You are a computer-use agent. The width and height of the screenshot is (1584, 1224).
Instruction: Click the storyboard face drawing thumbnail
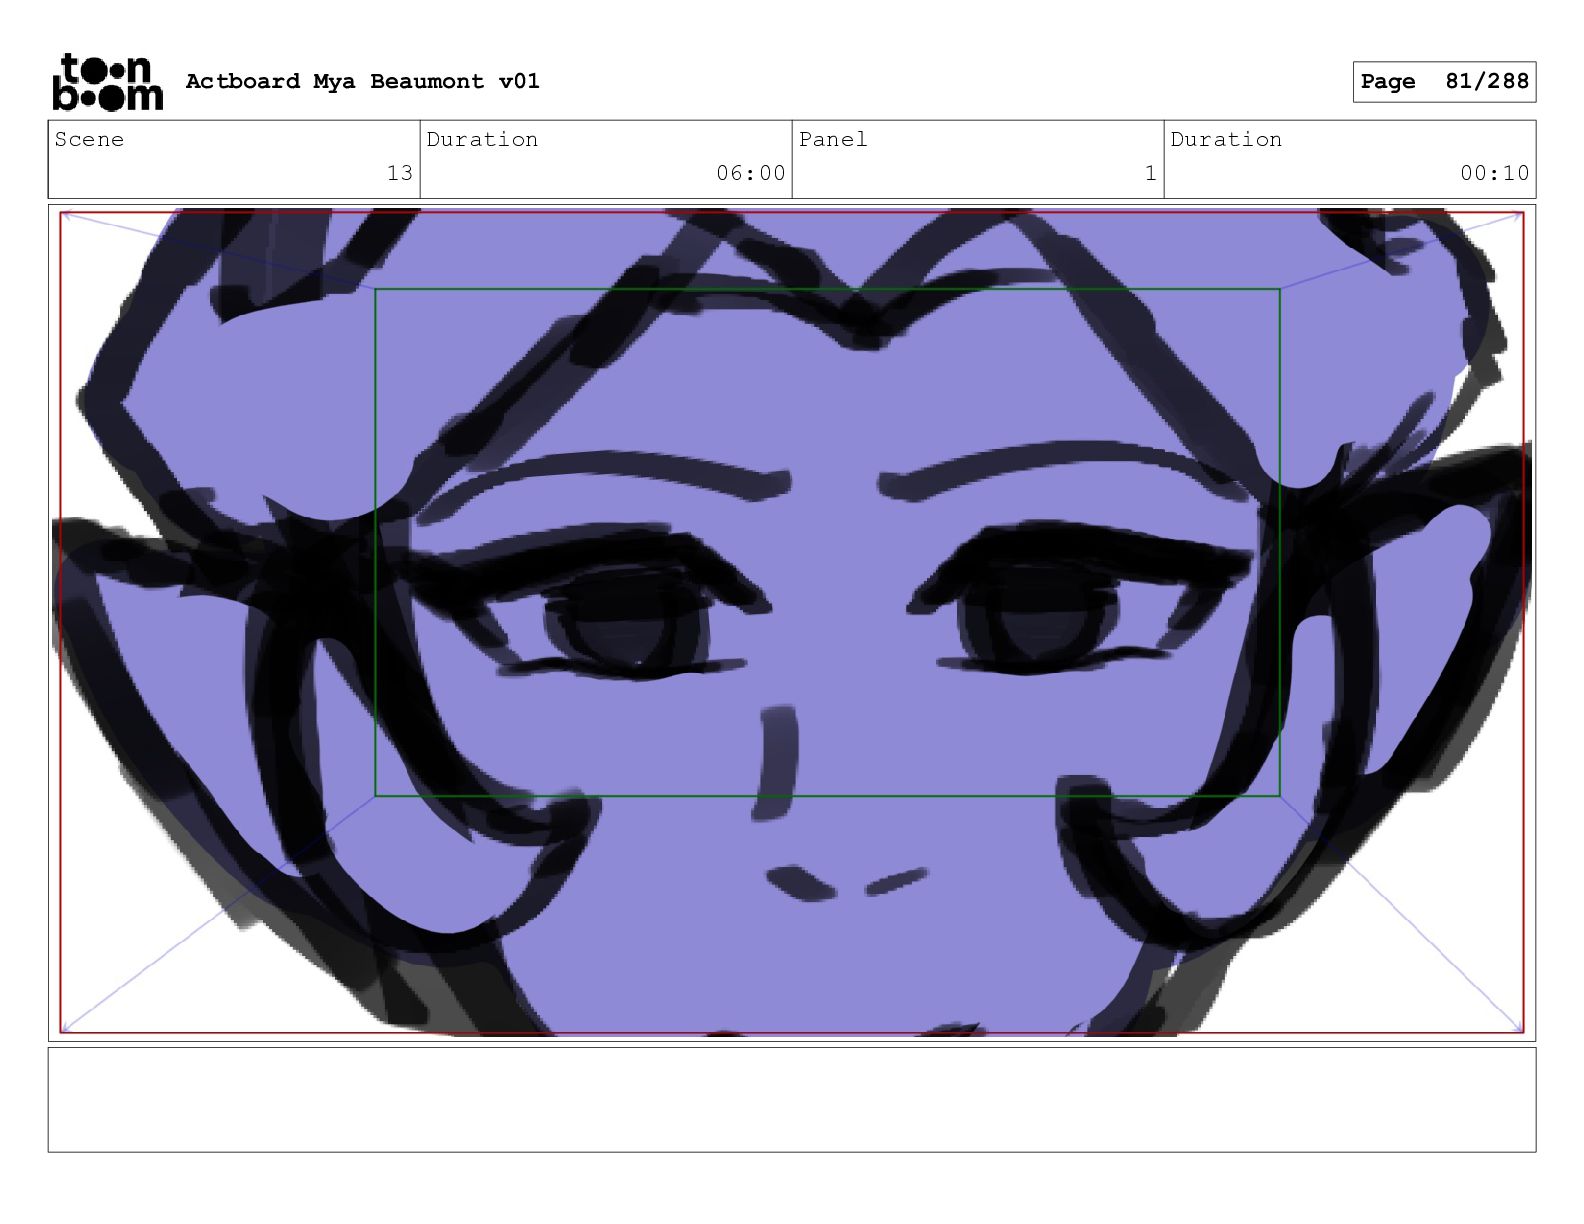792,623
